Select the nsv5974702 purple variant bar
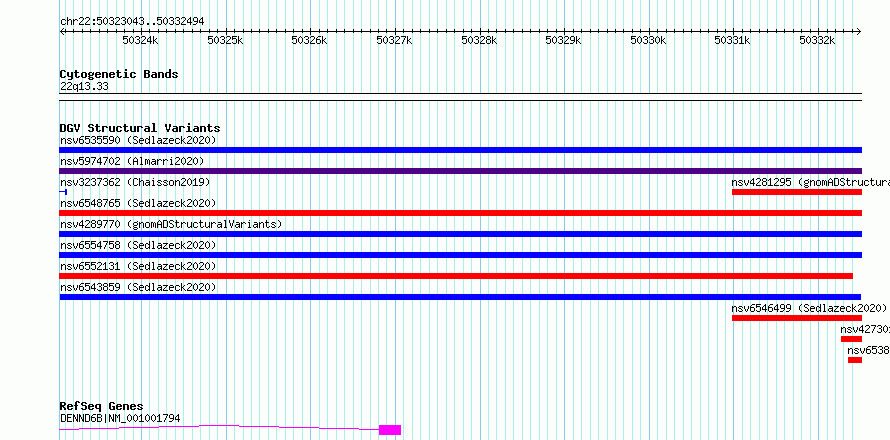This screenshot has height=440, width=890. click(x=460, y=171)
